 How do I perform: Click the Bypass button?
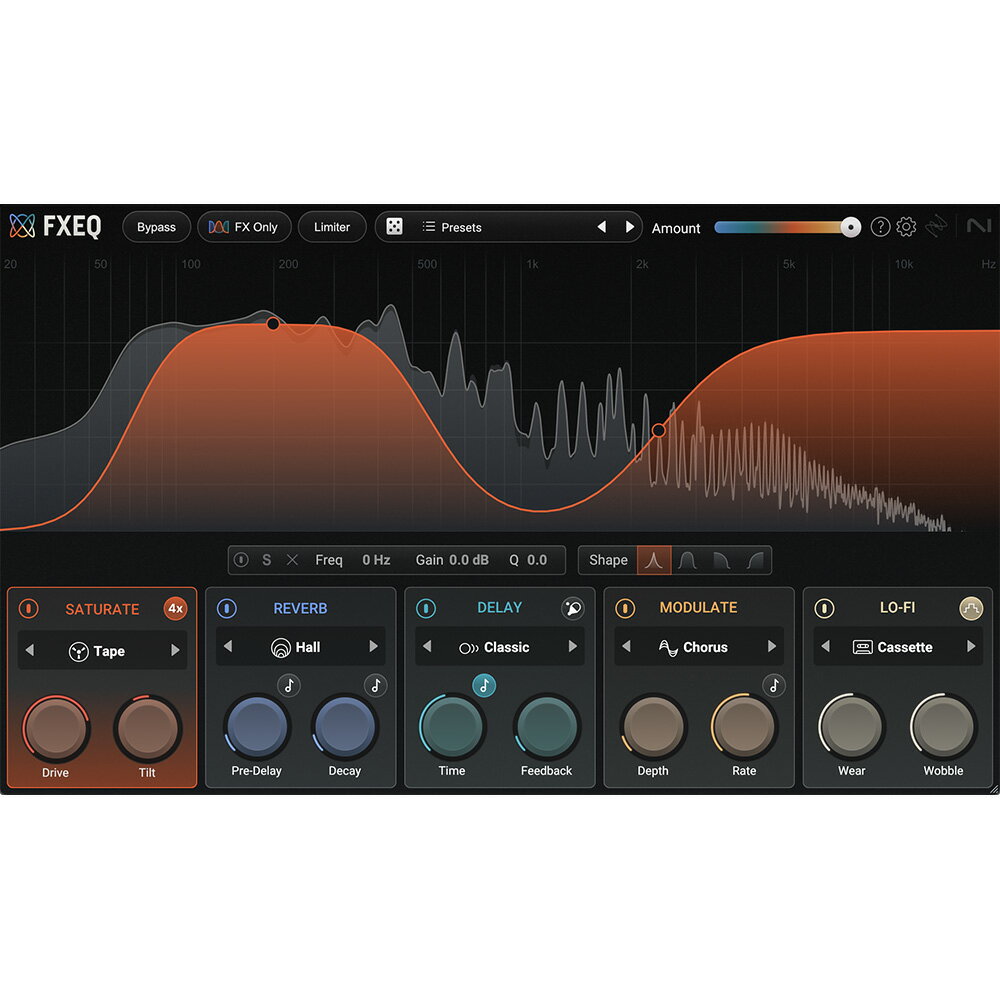pyautogui.click(x=156, y=227)
